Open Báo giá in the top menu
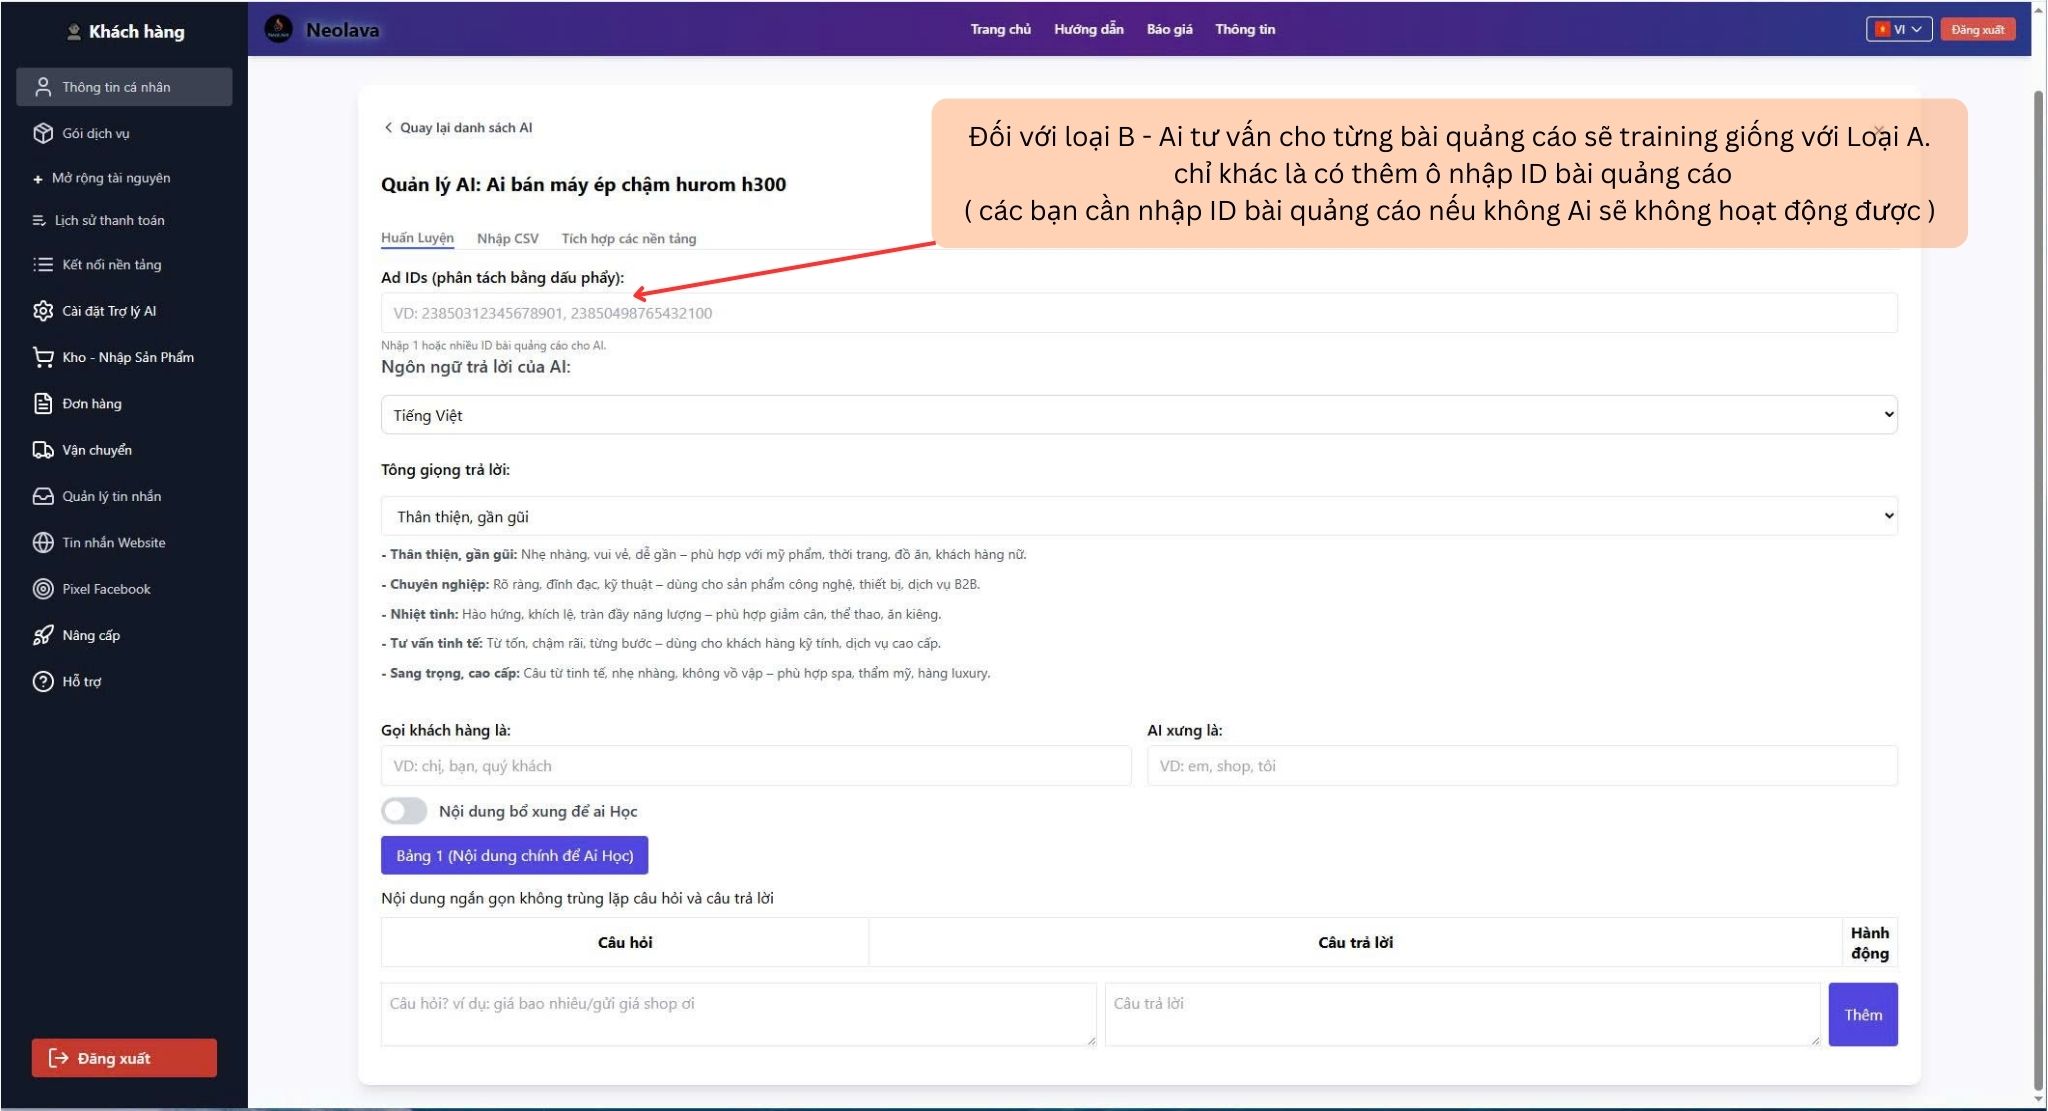This screenshot has height=1111, width=2048. [1169, 29]
